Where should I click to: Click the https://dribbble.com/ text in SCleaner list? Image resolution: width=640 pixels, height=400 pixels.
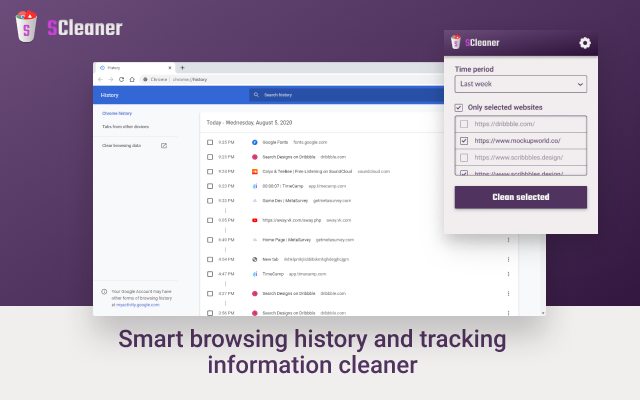504,124
